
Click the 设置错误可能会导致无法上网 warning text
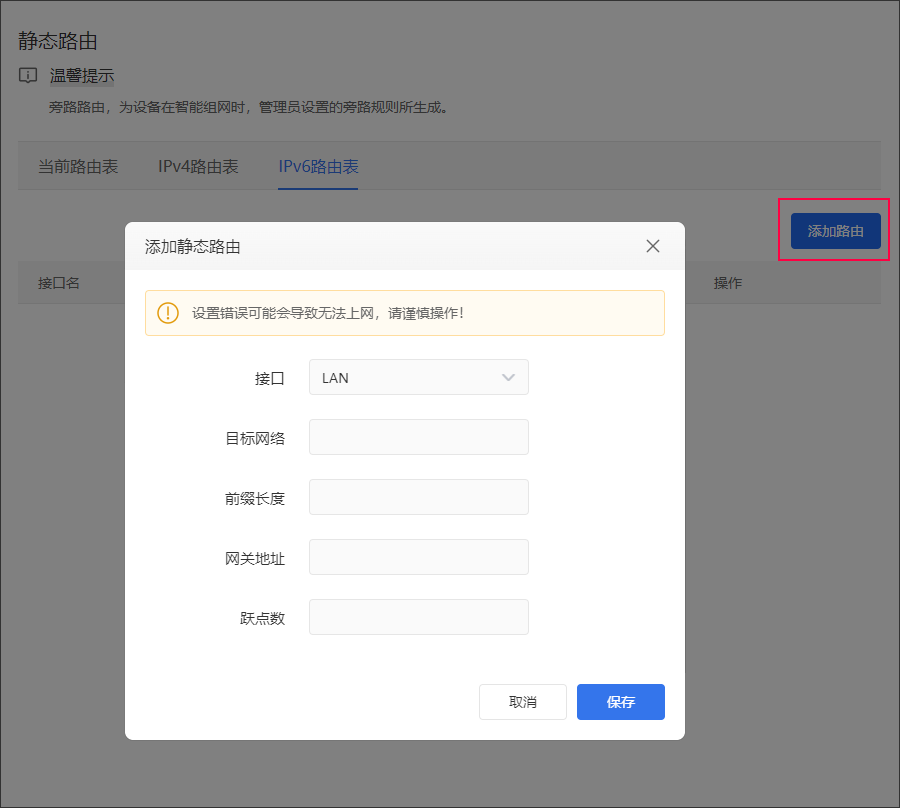coord(327,313)
